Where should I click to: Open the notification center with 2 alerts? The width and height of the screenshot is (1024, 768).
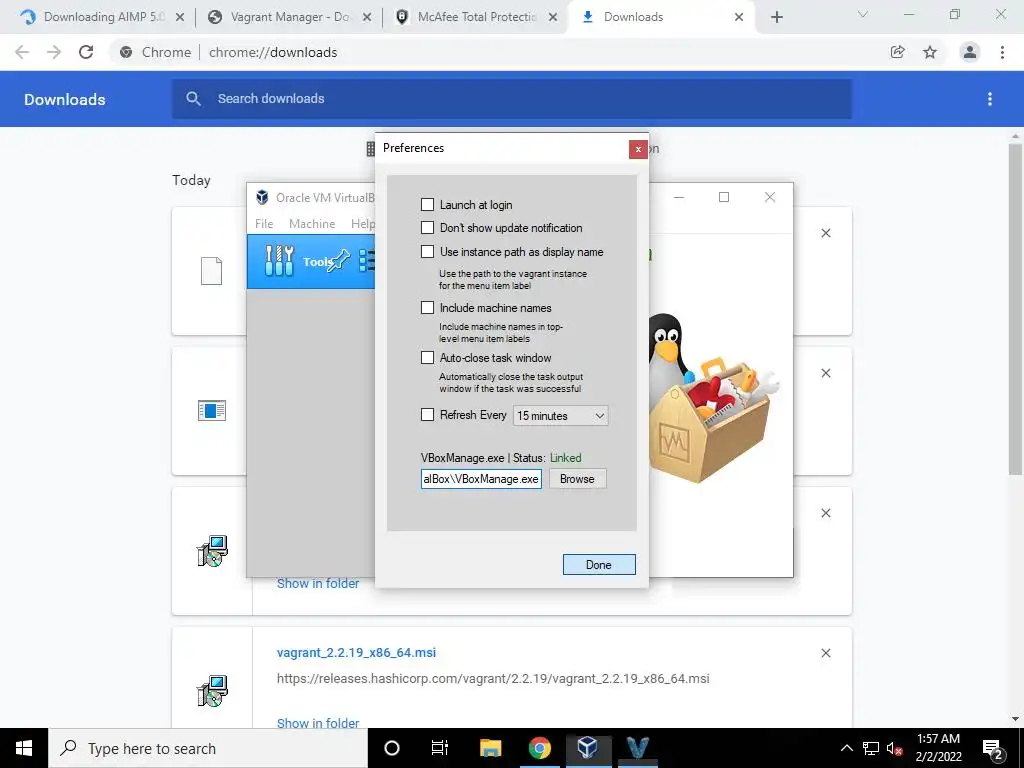tap(992, 748)
